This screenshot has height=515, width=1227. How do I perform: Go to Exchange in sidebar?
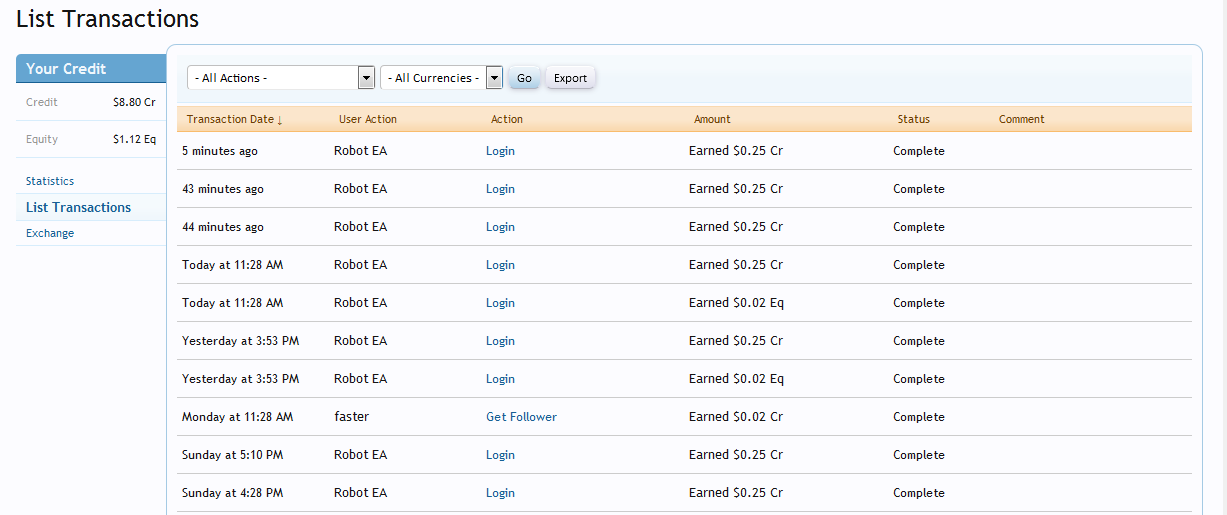pyautogui.click(x=50, y=233)
